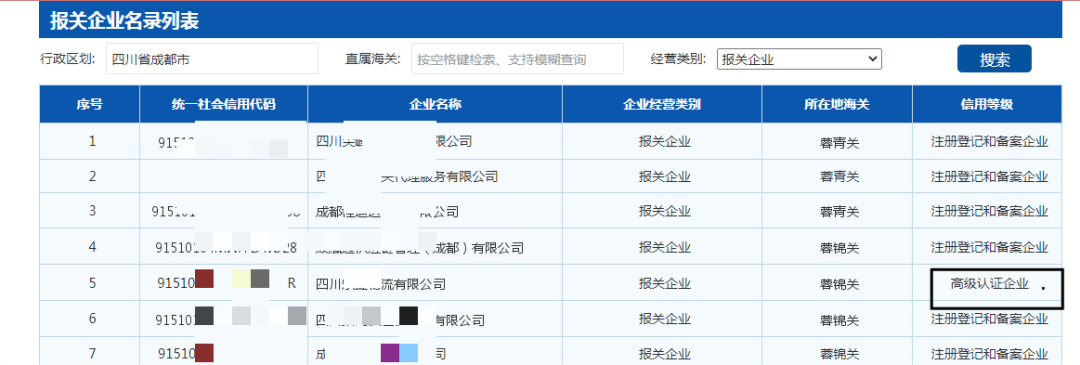Viewport: 1080px width, 365px height.
Task: Select the 企业名称 column header
Action: 435,105
